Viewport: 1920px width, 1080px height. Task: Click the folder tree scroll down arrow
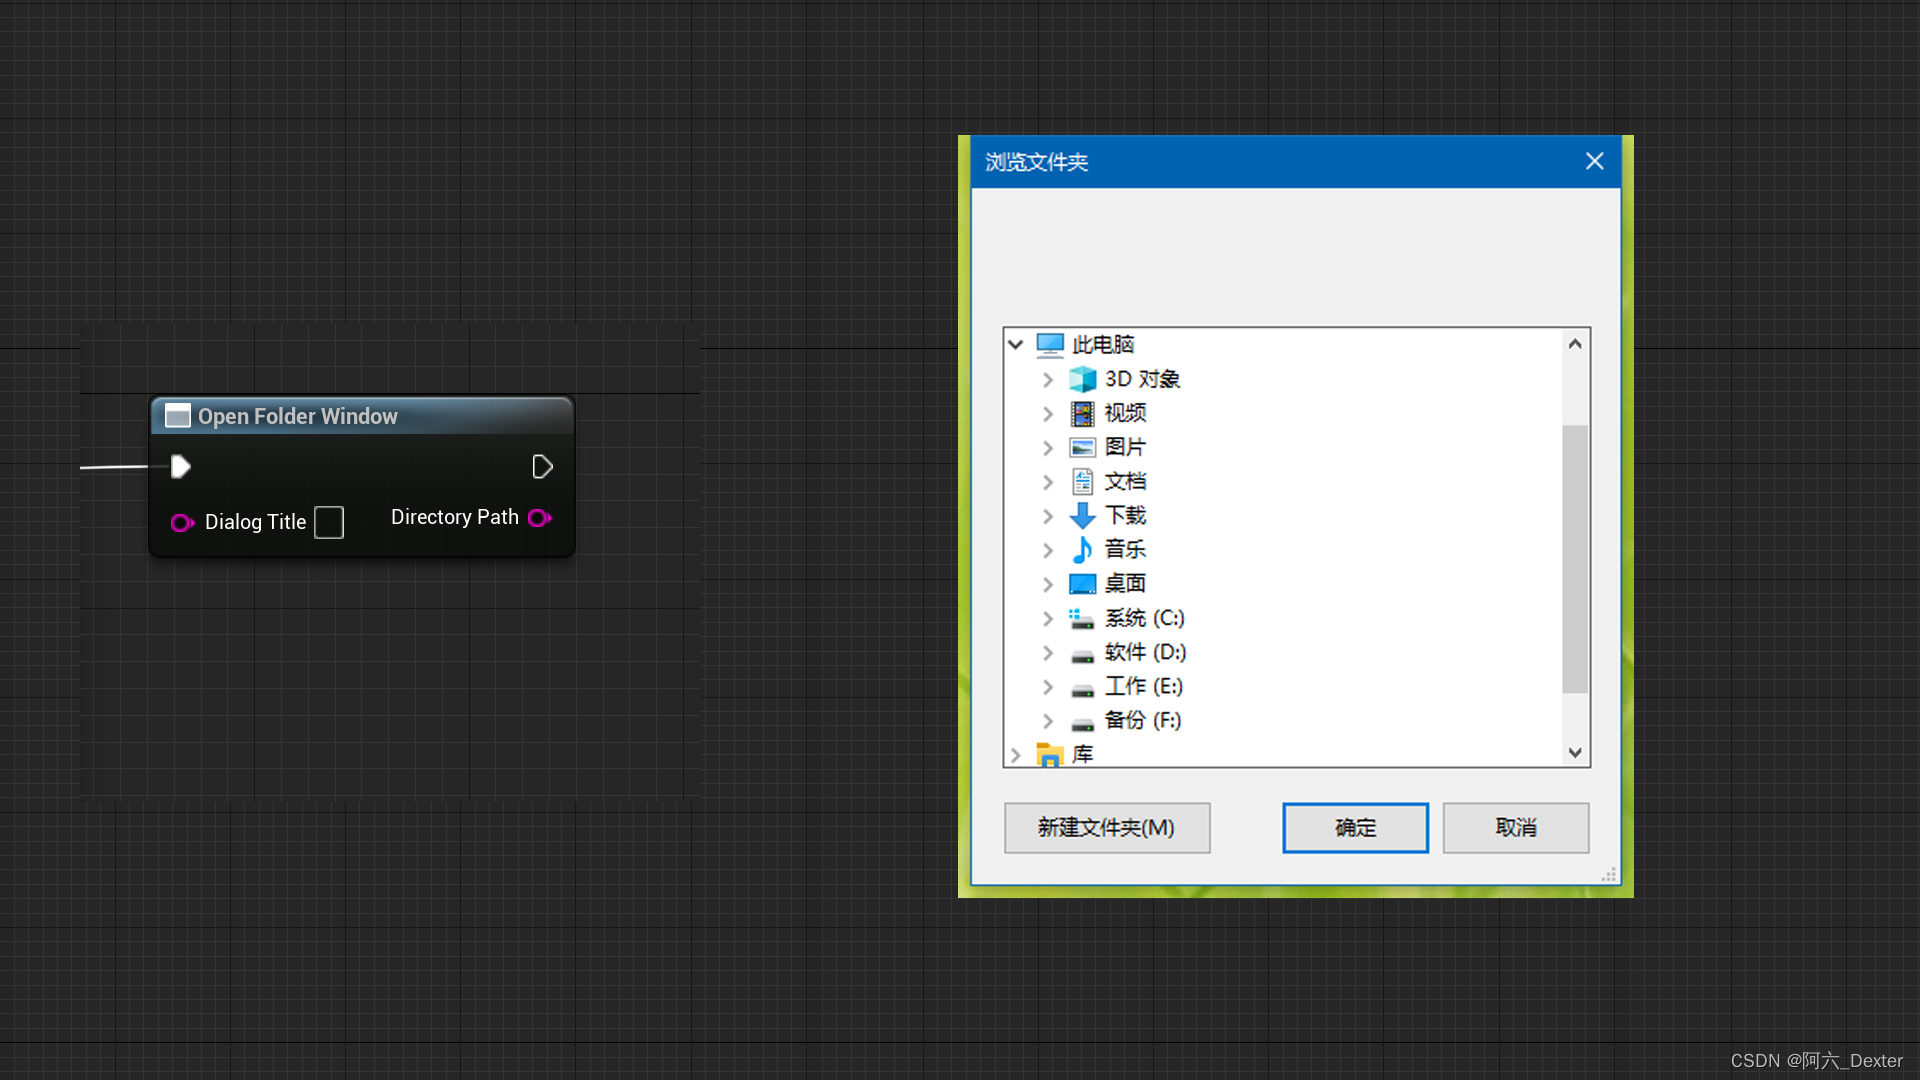click(x=1575, y=752)
